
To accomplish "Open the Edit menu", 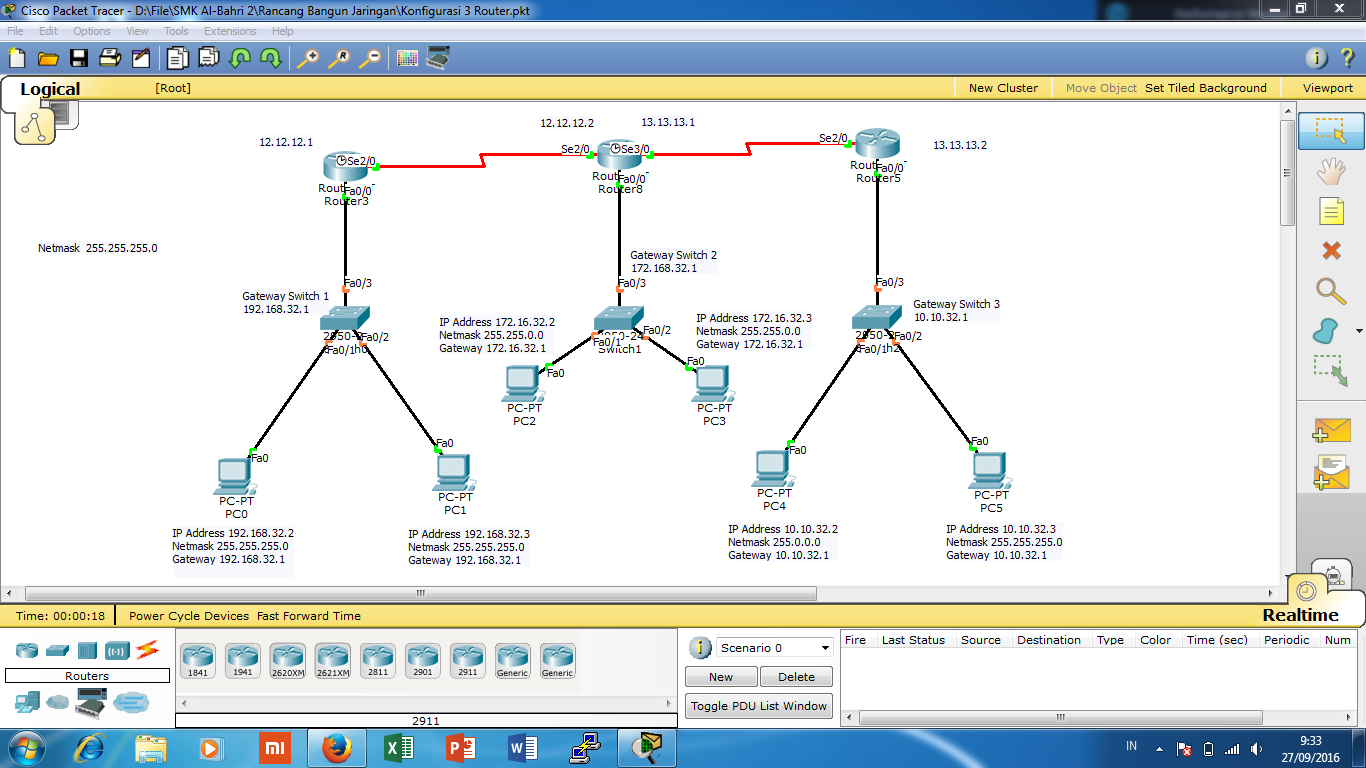I will 48,31.
